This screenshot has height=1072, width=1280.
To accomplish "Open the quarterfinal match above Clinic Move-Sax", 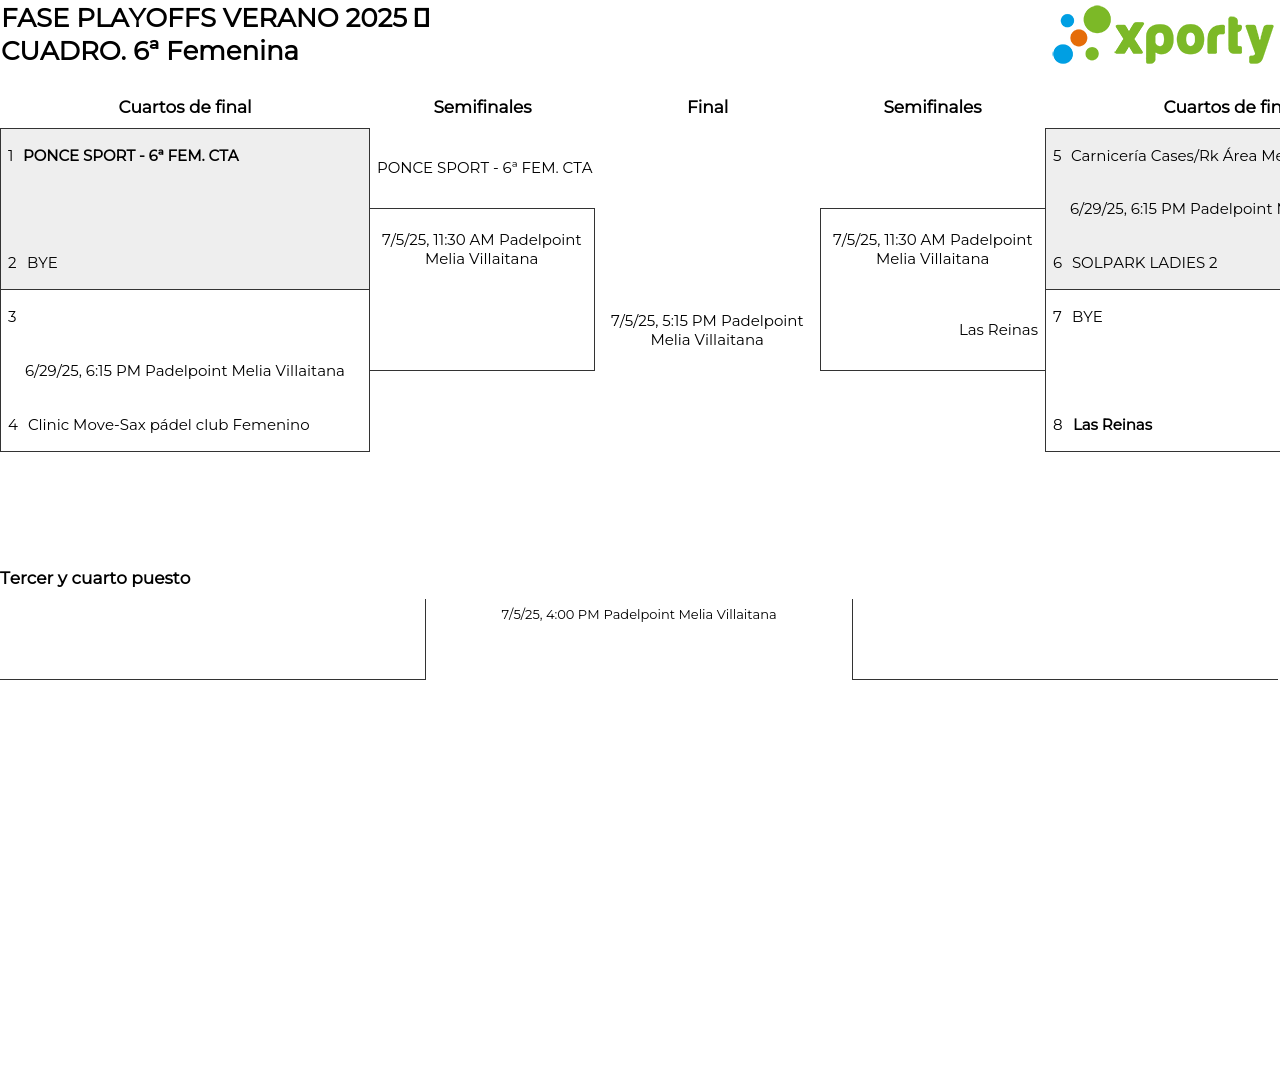I will point(184,371).
